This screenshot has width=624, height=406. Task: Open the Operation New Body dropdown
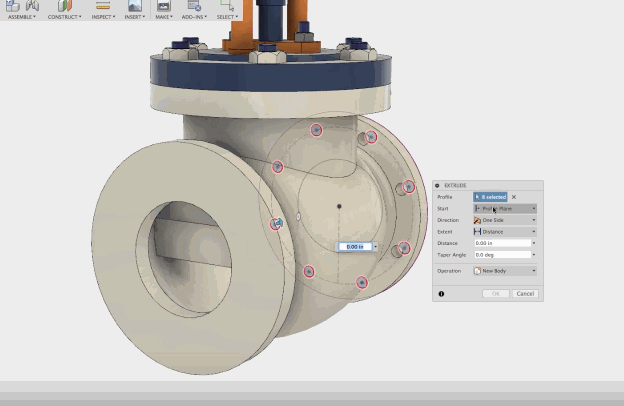tap(505, 271)
